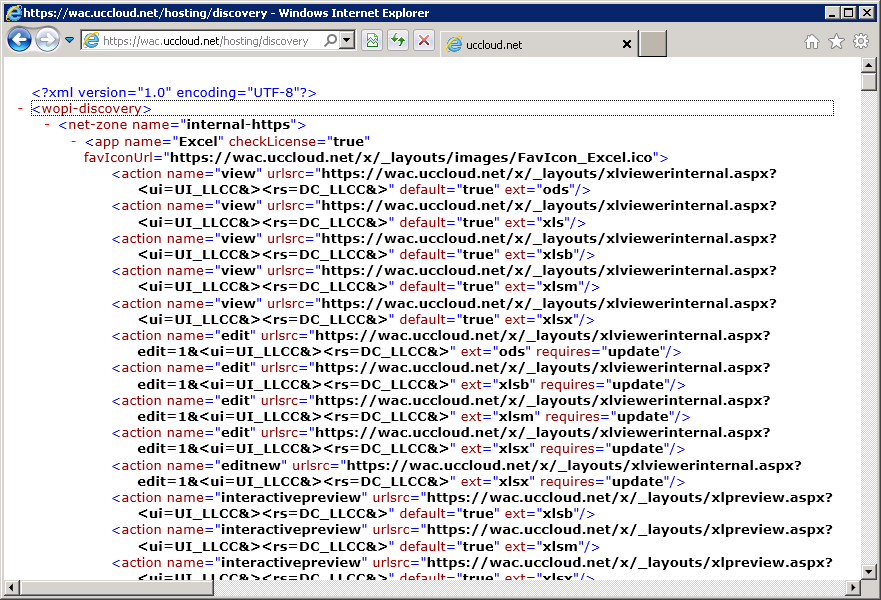
Task: Click the editnew action name text
Action: (x=251, y=465)
